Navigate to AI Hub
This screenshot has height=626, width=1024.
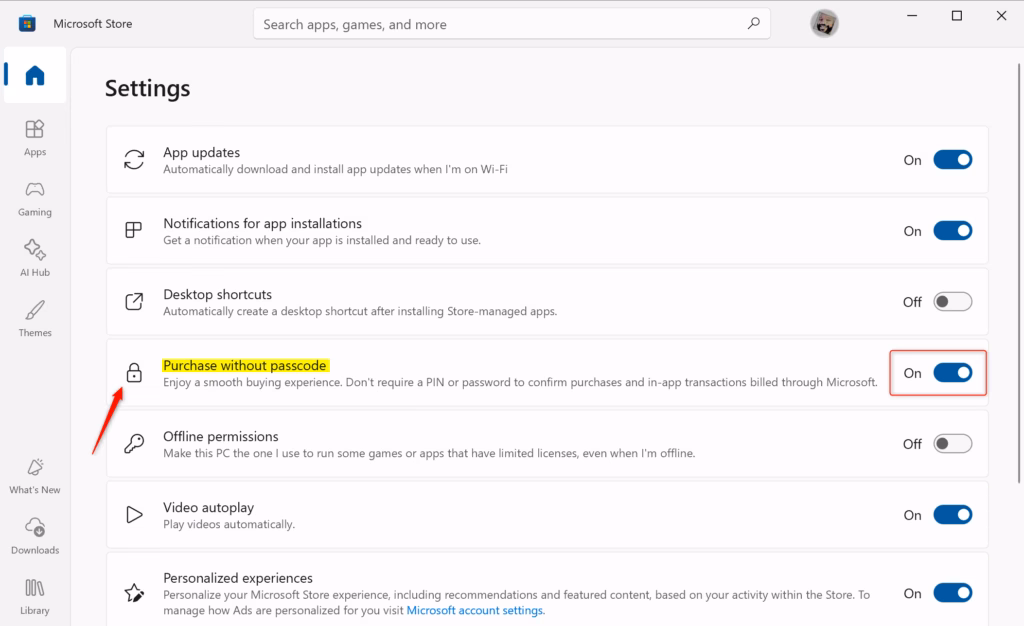(34, 259)
